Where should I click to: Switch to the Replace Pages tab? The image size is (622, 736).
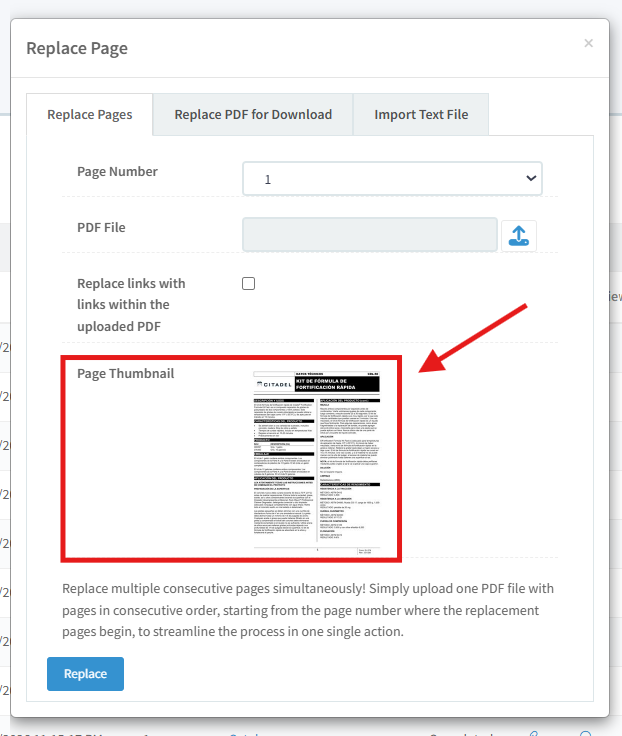[x=90, y=115]
